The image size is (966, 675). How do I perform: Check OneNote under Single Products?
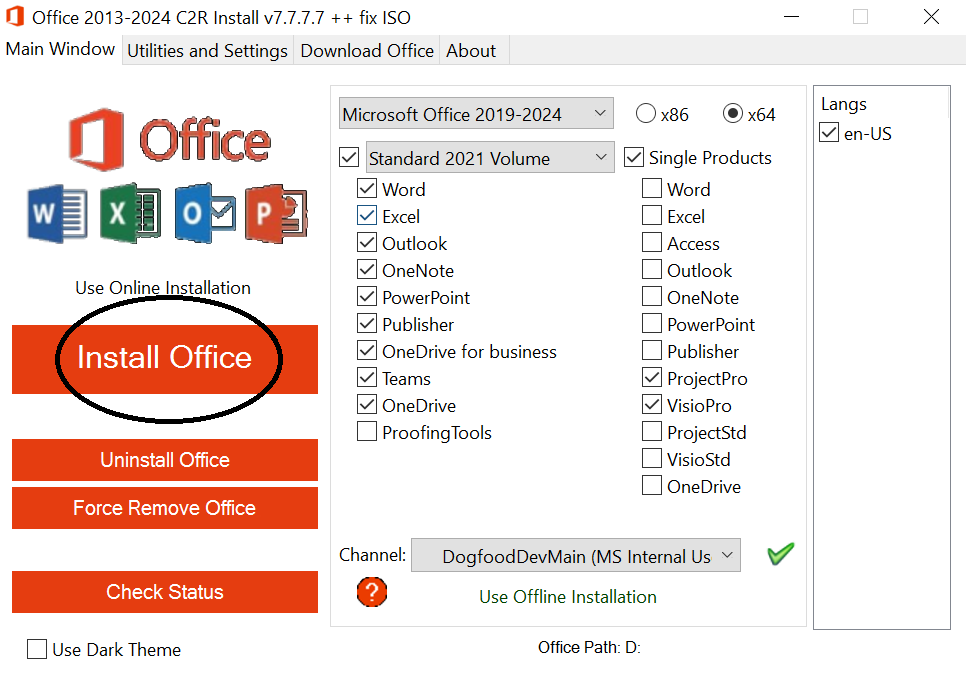point(652,296)
